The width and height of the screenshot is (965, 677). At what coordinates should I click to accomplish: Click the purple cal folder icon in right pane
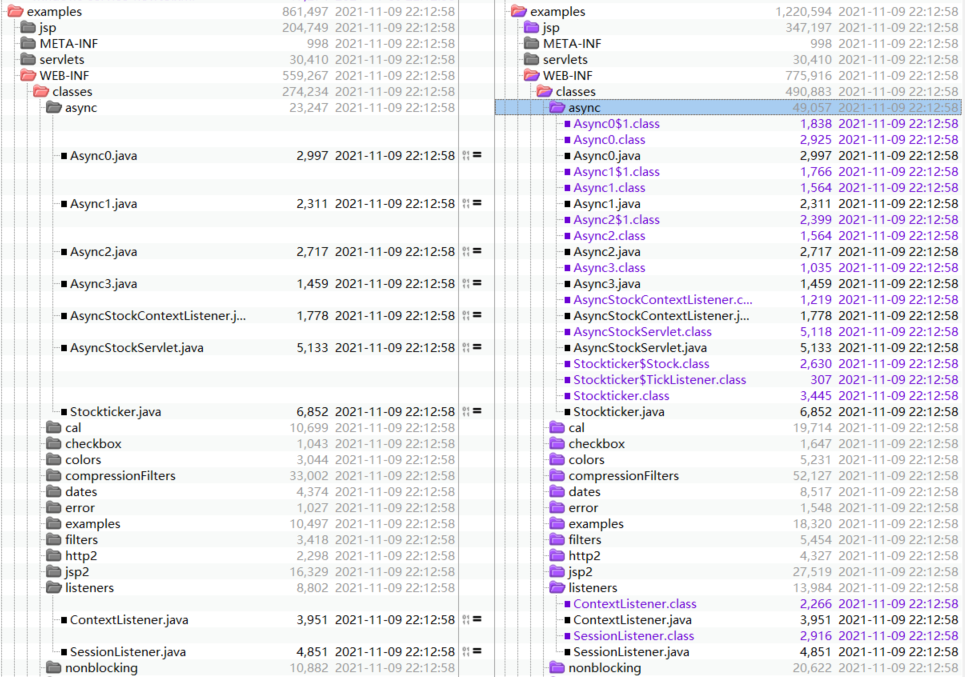[x=558, y=428]
